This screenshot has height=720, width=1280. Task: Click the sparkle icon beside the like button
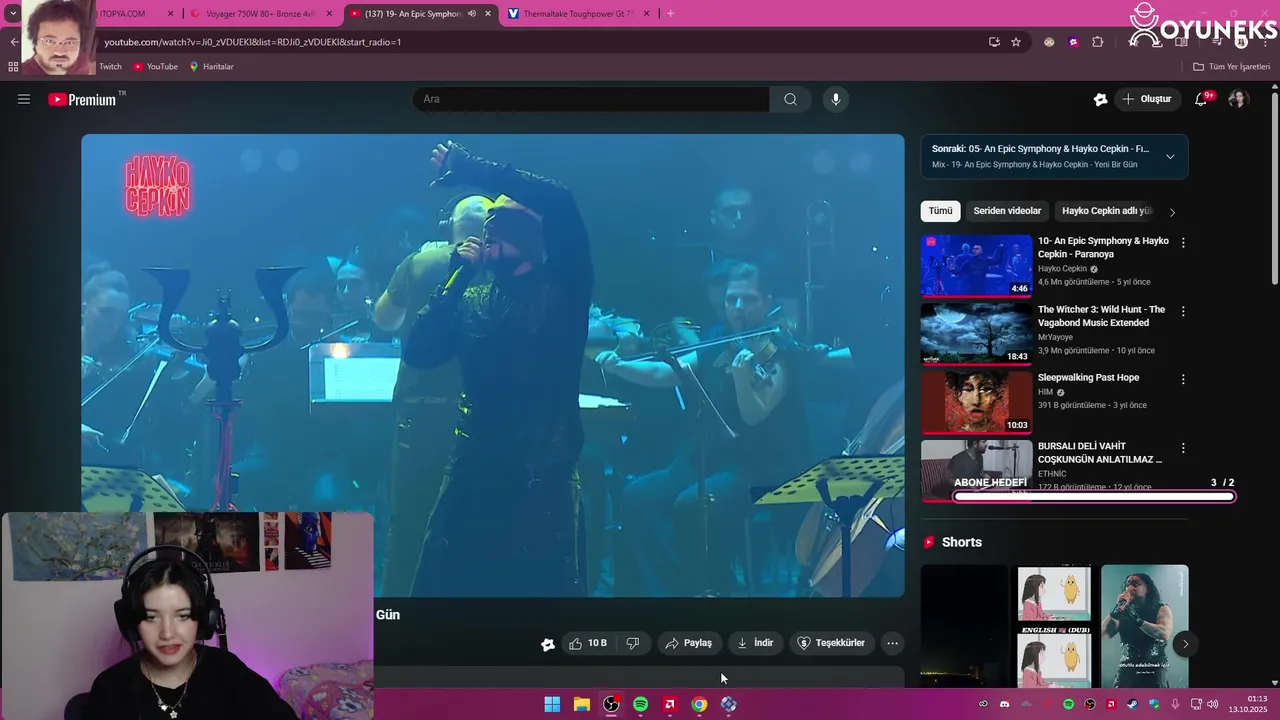[x=548, y=644]
